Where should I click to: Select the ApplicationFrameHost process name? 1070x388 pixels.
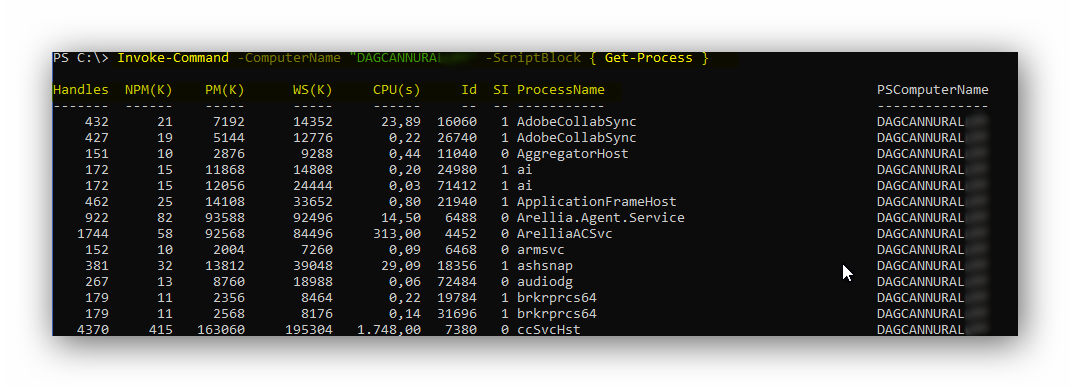(596, 202)
